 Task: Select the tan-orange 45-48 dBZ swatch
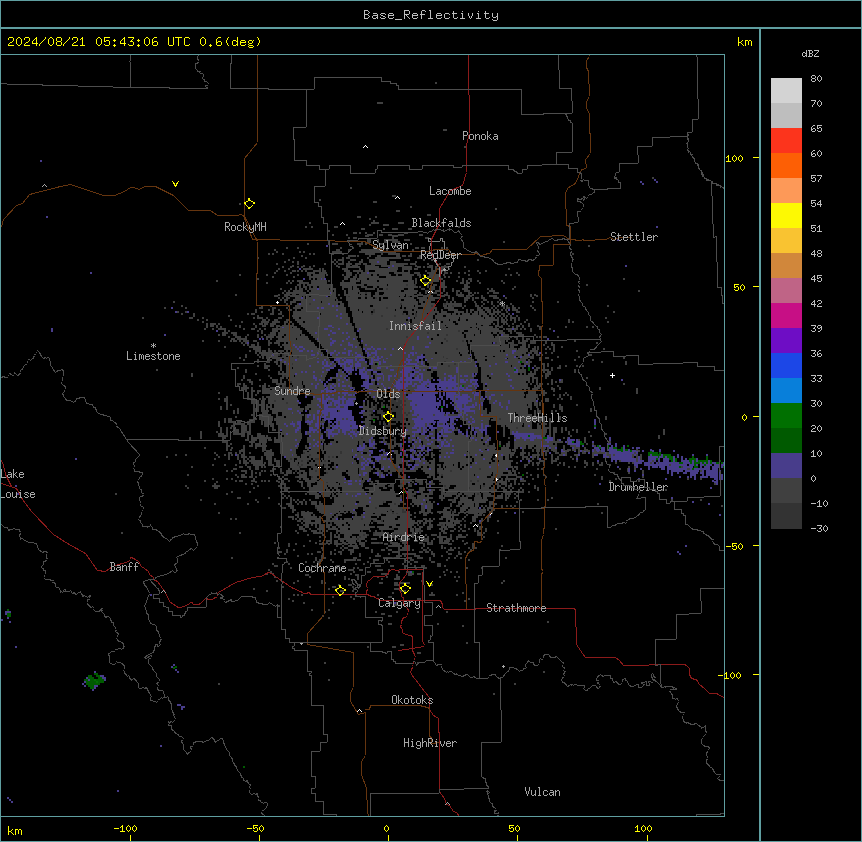coord(786,265)
